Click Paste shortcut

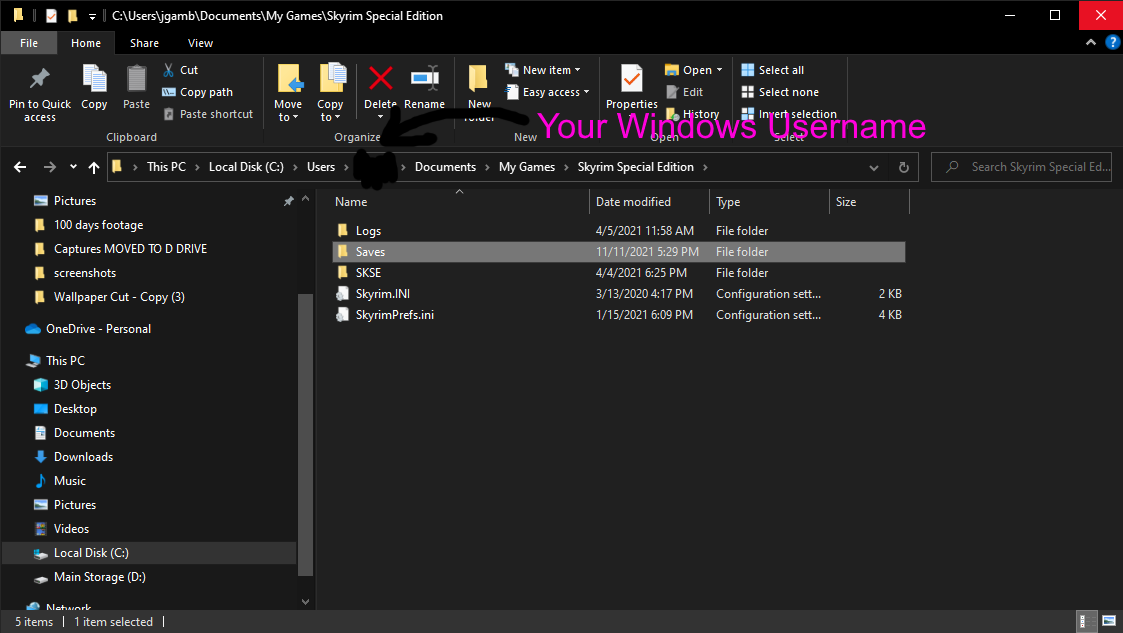(208, 114)
